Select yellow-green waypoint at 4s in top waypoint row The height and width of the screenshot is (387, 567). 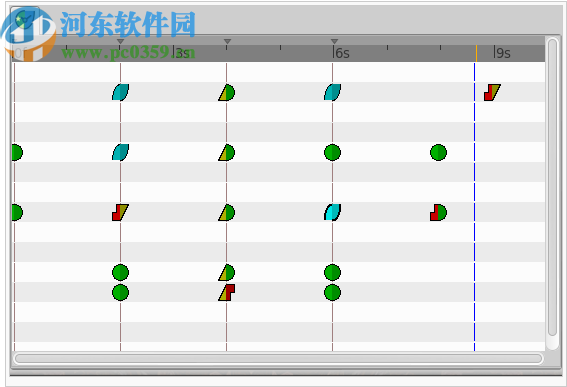(226, 92)
